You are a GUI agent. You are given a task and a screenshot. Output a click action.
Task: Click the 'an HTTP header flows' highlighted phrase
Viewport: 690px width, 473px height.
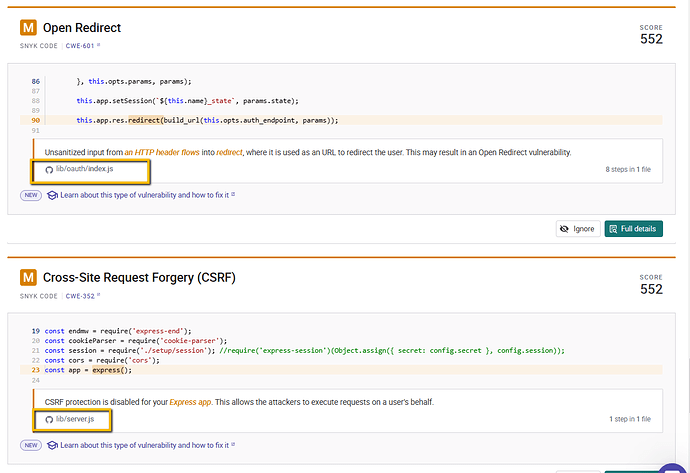click(x=162, y=152)
